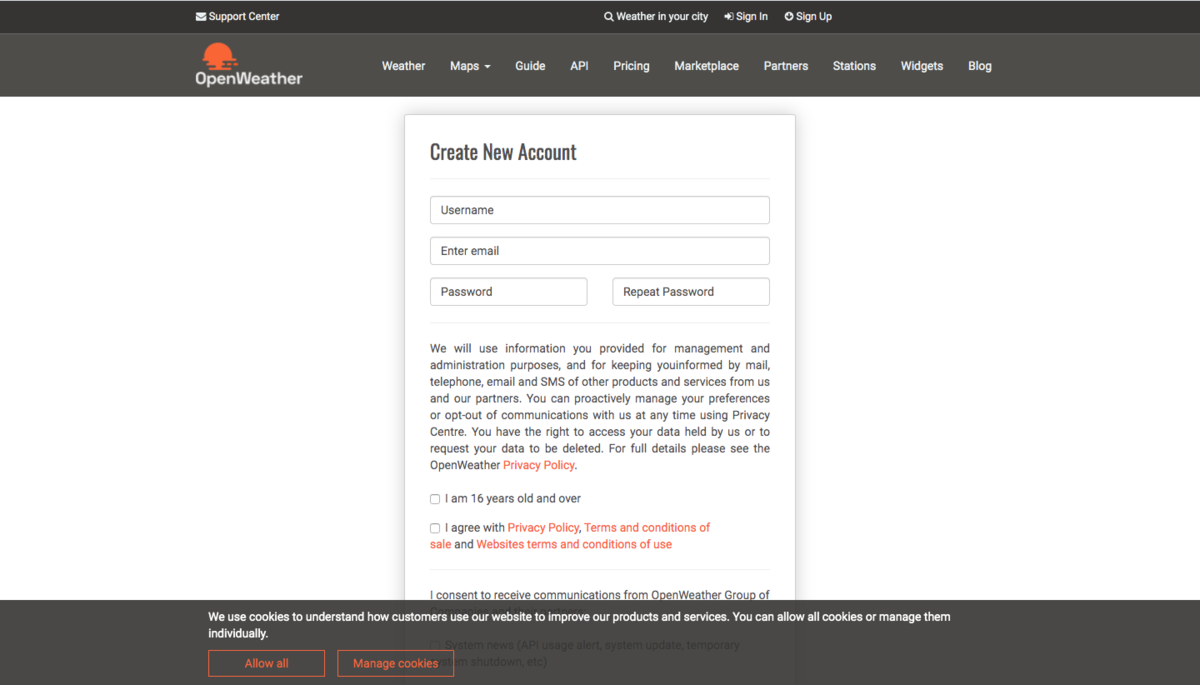The height and width of the screenshot is (685, 1200).
Task: Click the OpenWeather logo
Action: [248, 65]
